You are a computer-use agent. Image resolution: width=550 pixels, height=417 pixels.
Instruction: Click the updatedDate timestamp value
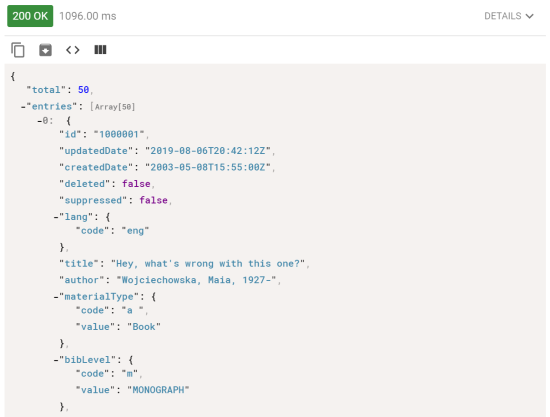[208, 151]
